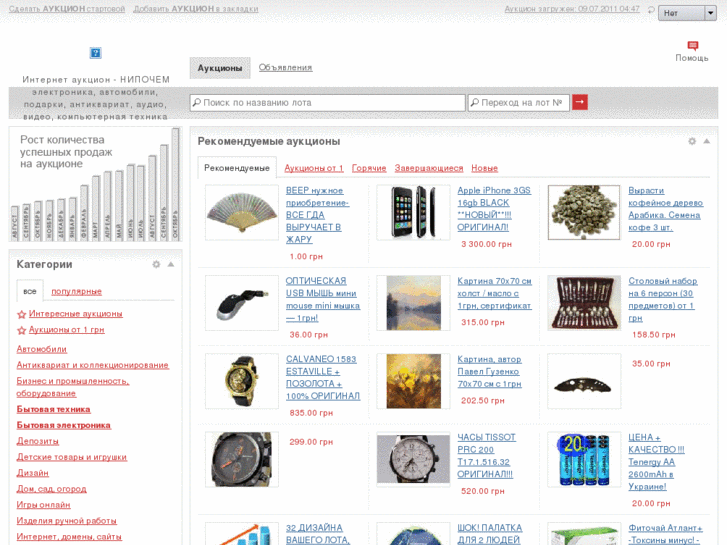
Task: Open the Автомобили category link
Action: tap(42, 349)
